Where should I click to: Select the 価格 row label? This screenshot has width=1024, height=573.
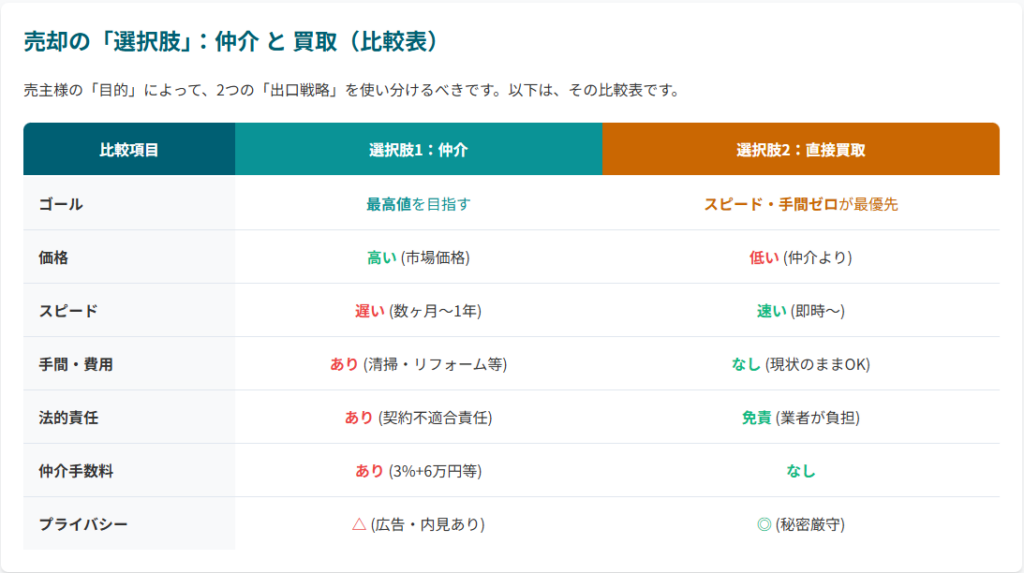(53, 257)
